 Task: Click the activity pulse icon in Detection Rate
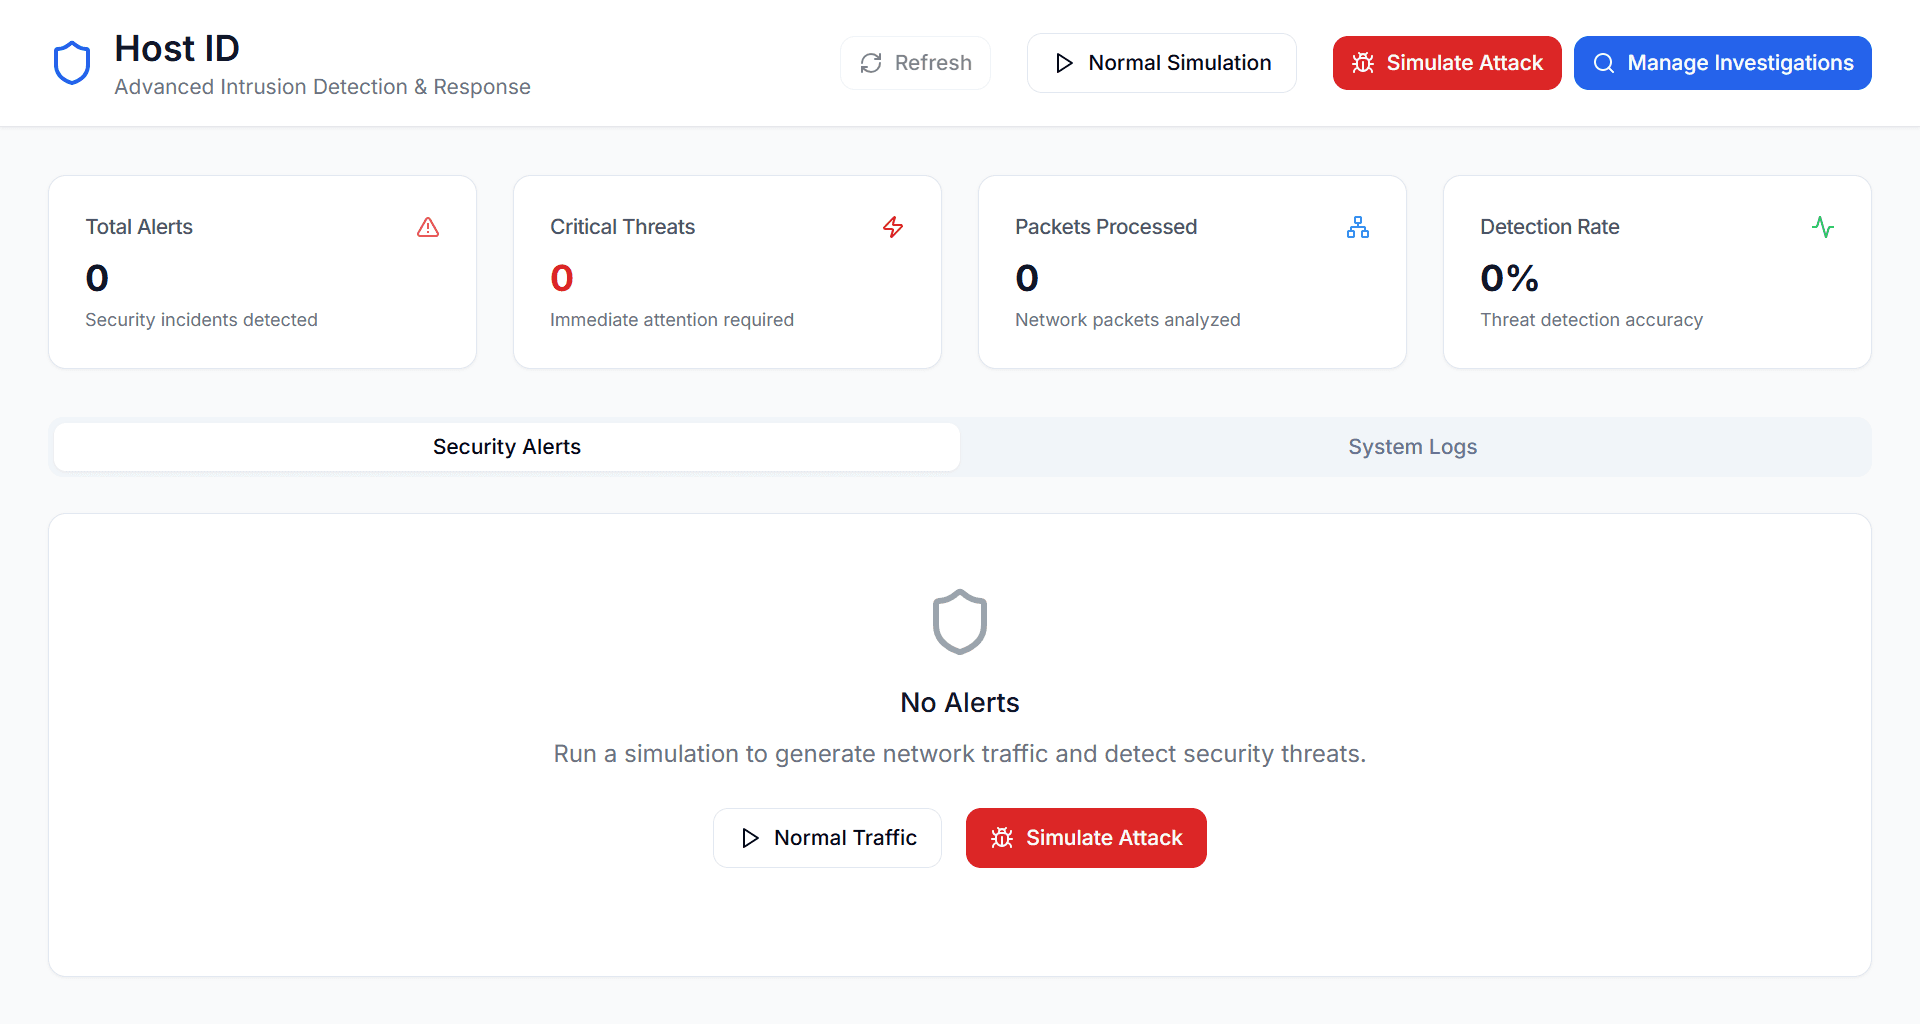coord(1822,228)
